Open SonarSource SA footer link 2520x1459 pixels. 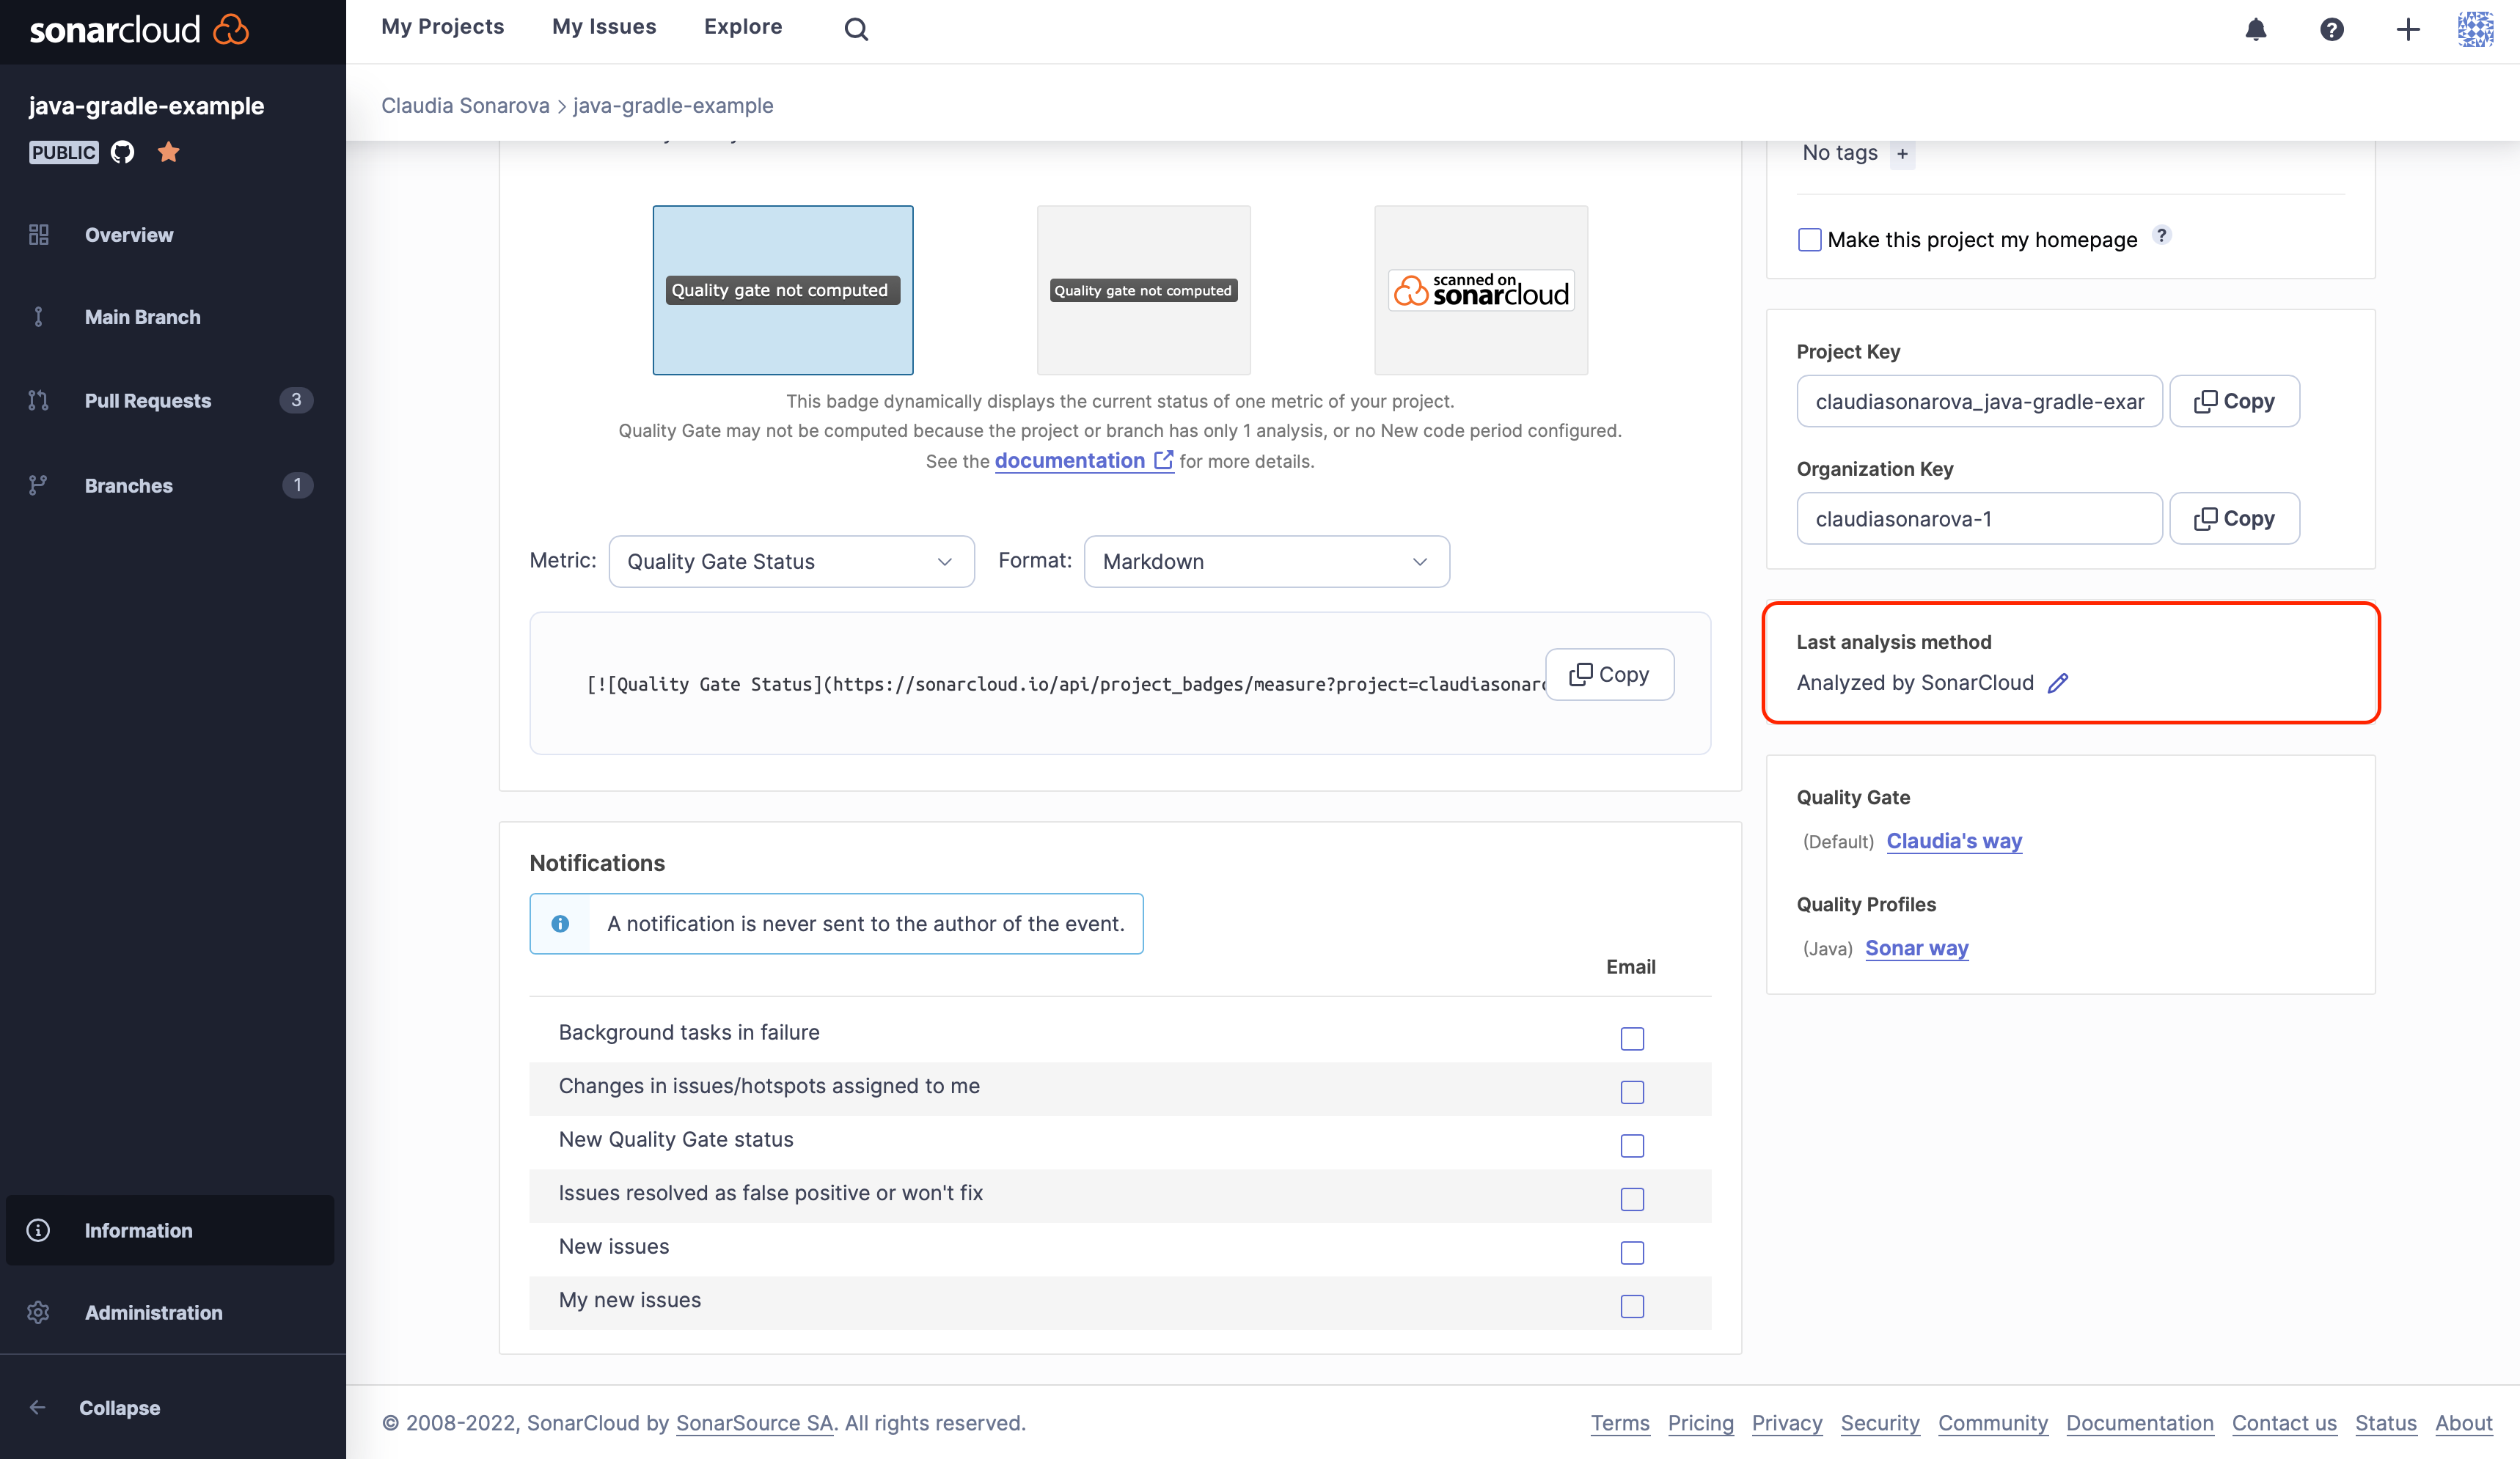coord(754,1423)
